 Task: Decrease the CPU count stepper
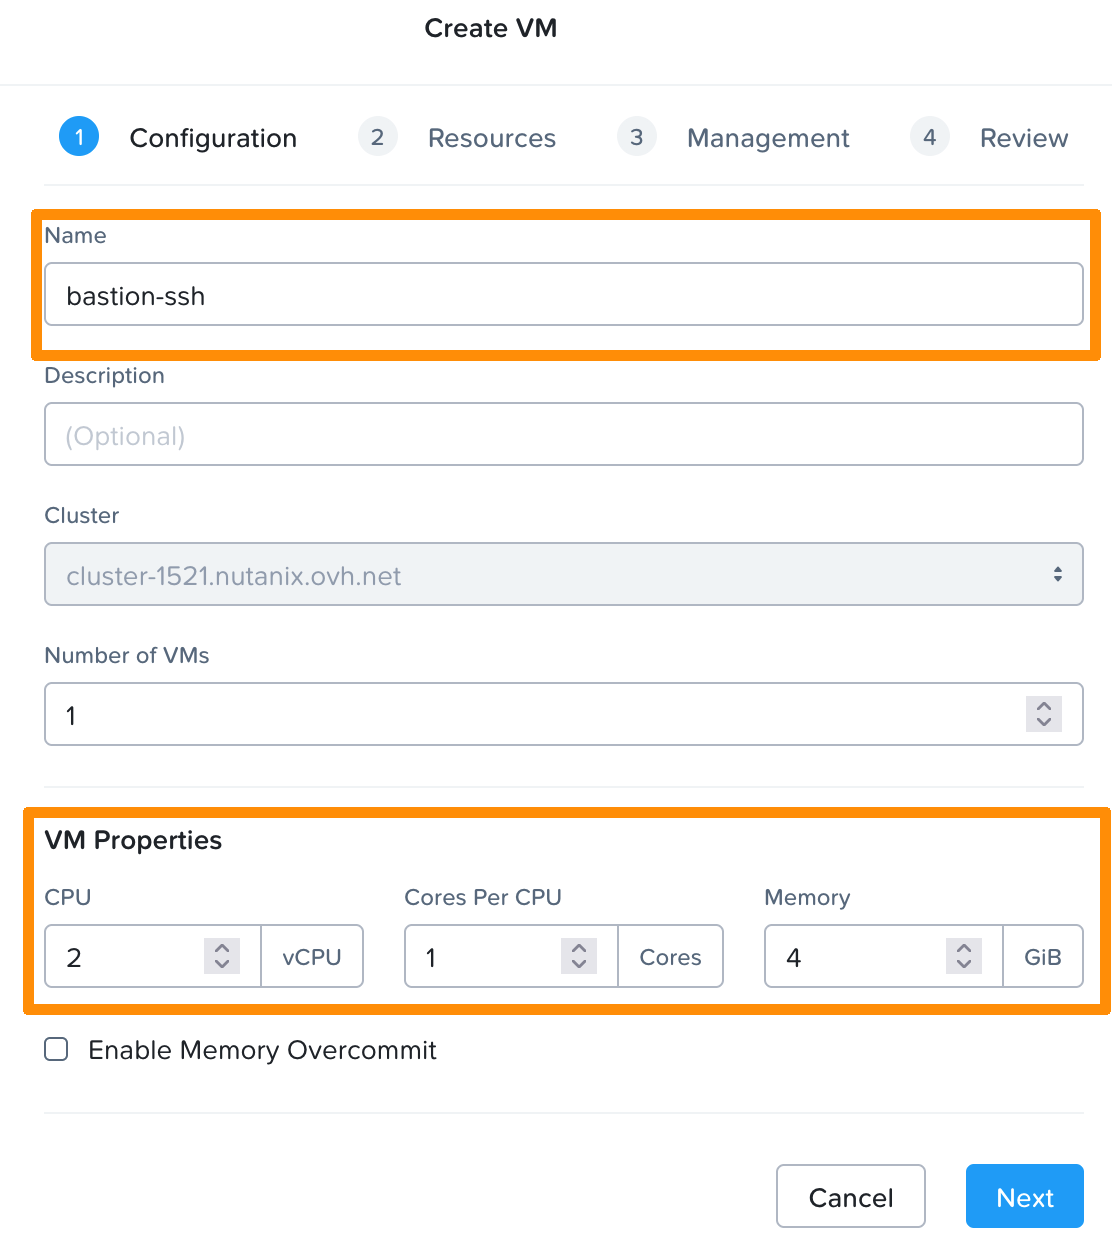pos(223,965)
